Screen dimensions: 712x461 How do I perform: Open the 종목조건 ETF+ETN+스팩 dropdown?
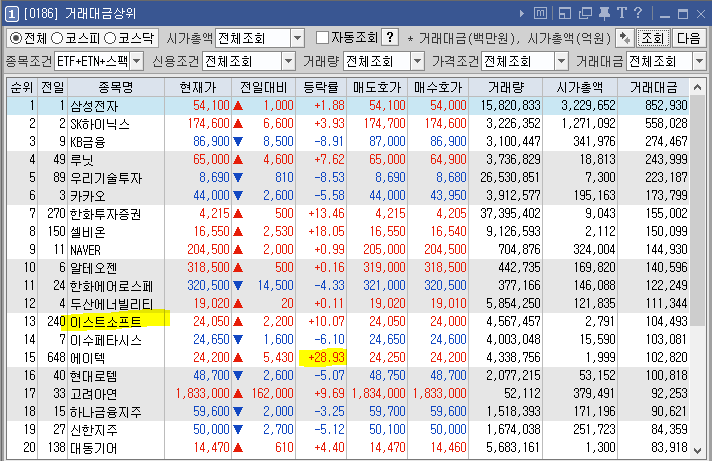point(137,61)
